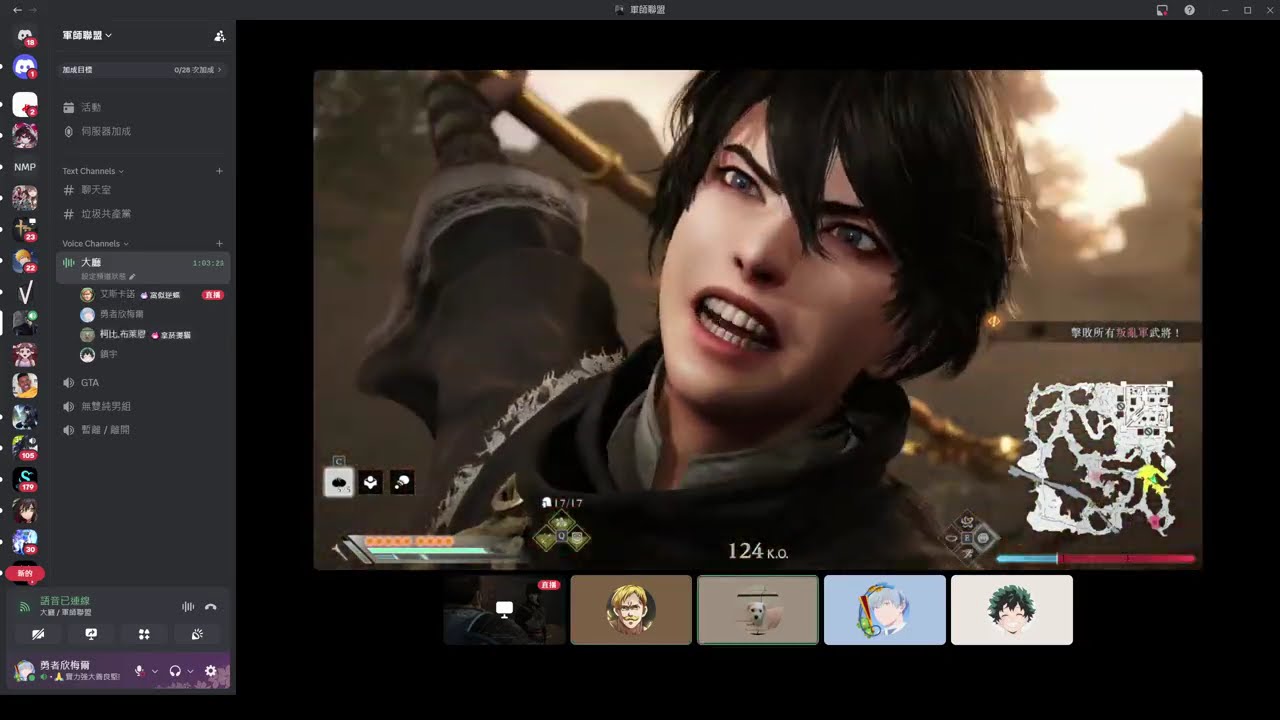Open User Settings gear
This screenshot has height=720, width=1280.
(210, 671)
